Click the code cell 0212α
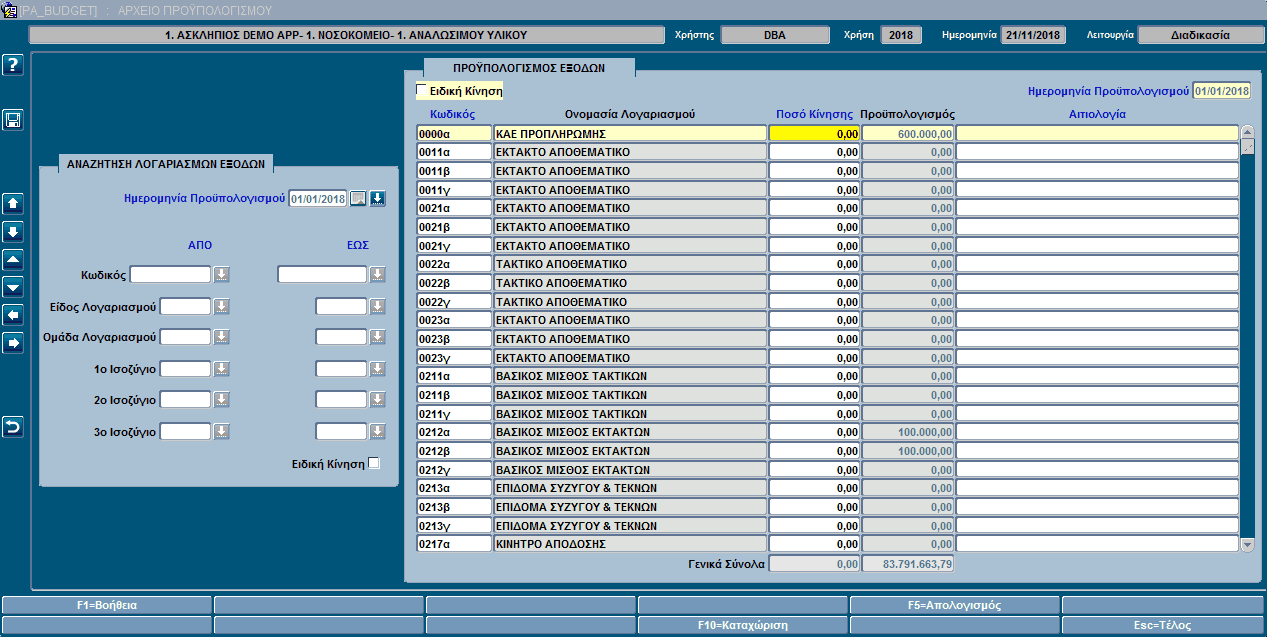 click(x=454, y=432)
